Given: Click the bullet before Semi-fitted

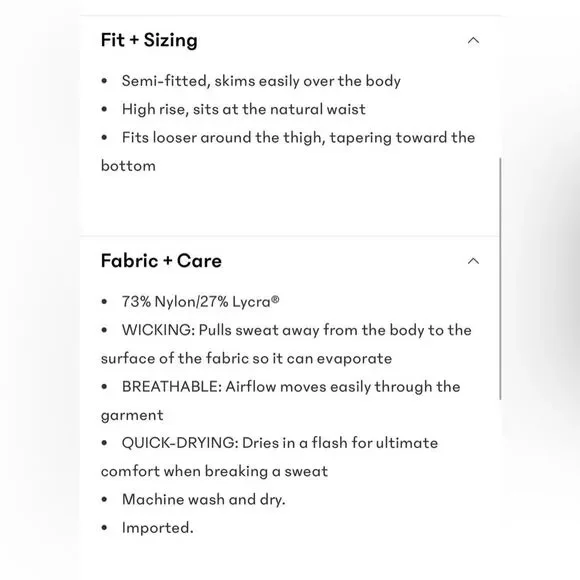Looking at the screenshot, I should (104, 81).
